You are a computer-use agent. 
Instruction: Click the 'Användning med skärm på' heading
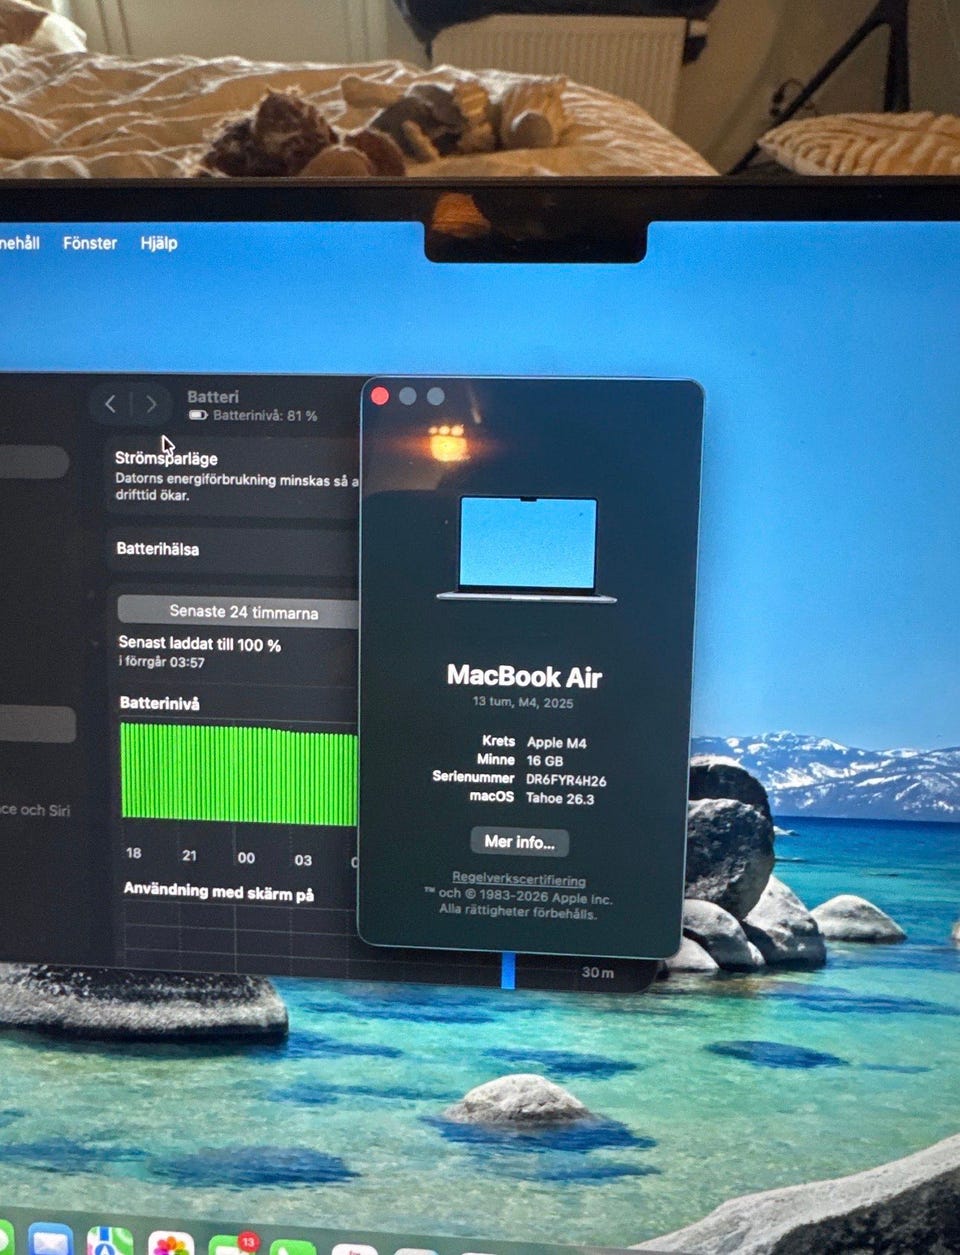[x=218, y=891]
